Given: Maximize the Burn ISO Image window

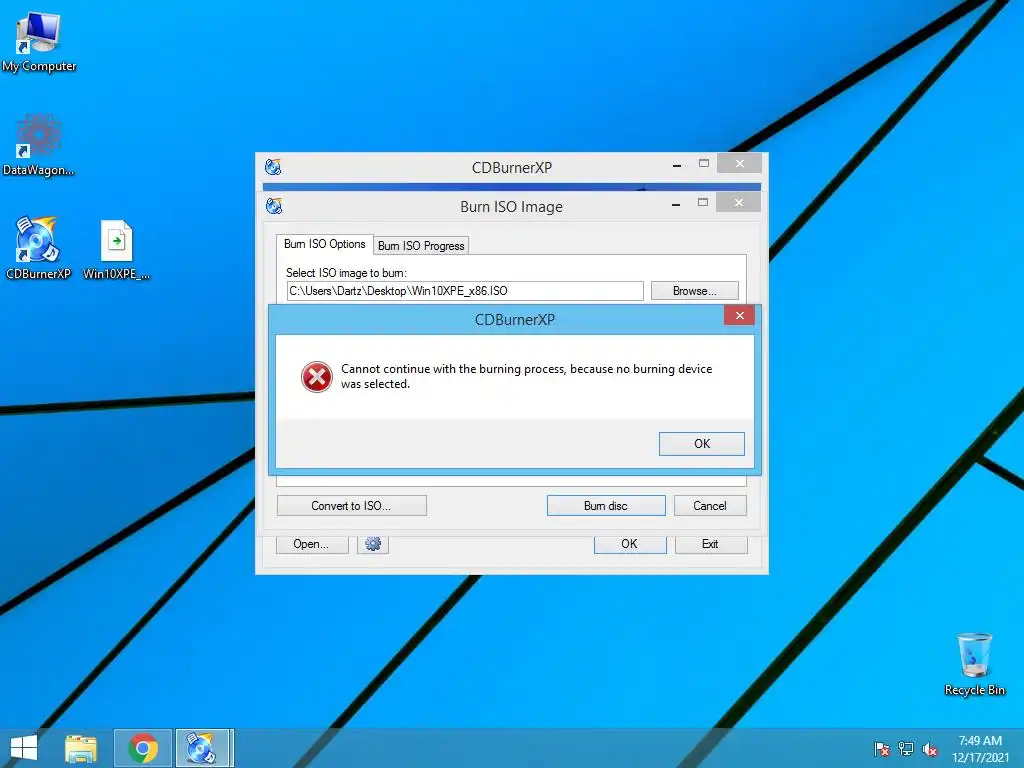Looking at the screenshot, I should pos(703,202).
